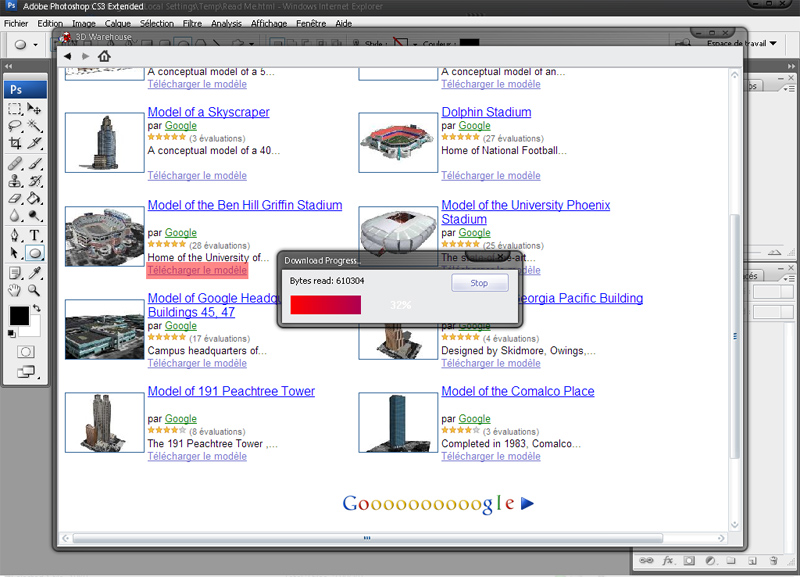Open the Fichier menu
The height and width of the screenshot is (577, 800).
(x=16, y=23)
